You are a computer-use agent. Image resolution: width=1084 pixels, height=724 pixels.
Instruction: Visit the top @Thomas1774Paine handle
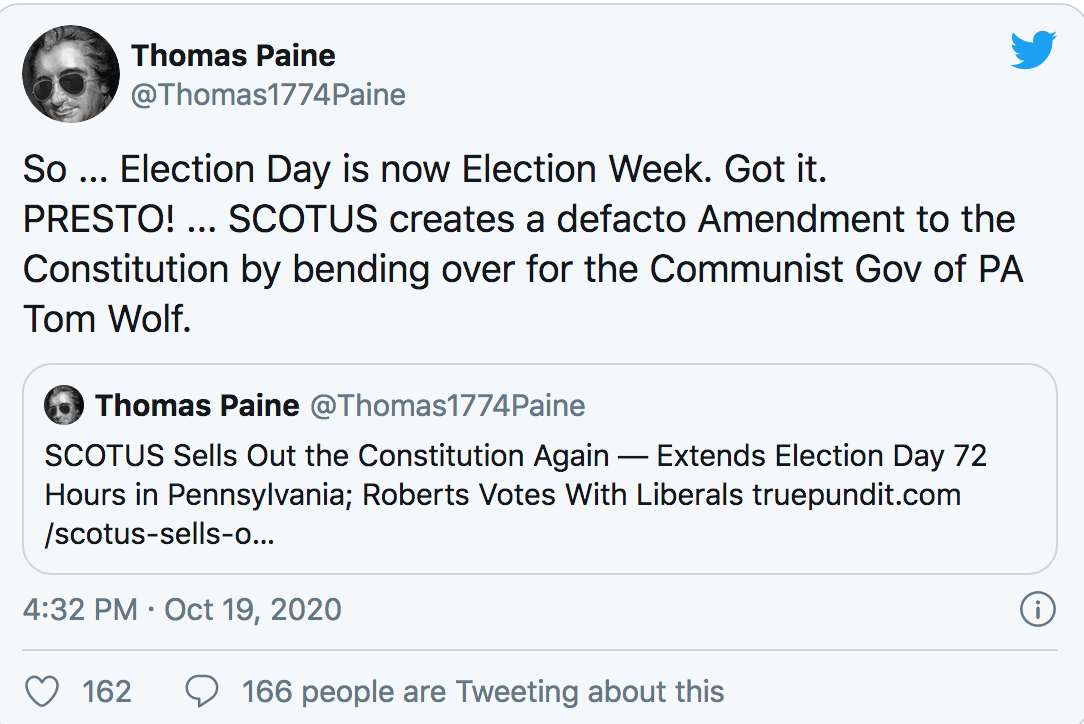(x=268, y=95)
